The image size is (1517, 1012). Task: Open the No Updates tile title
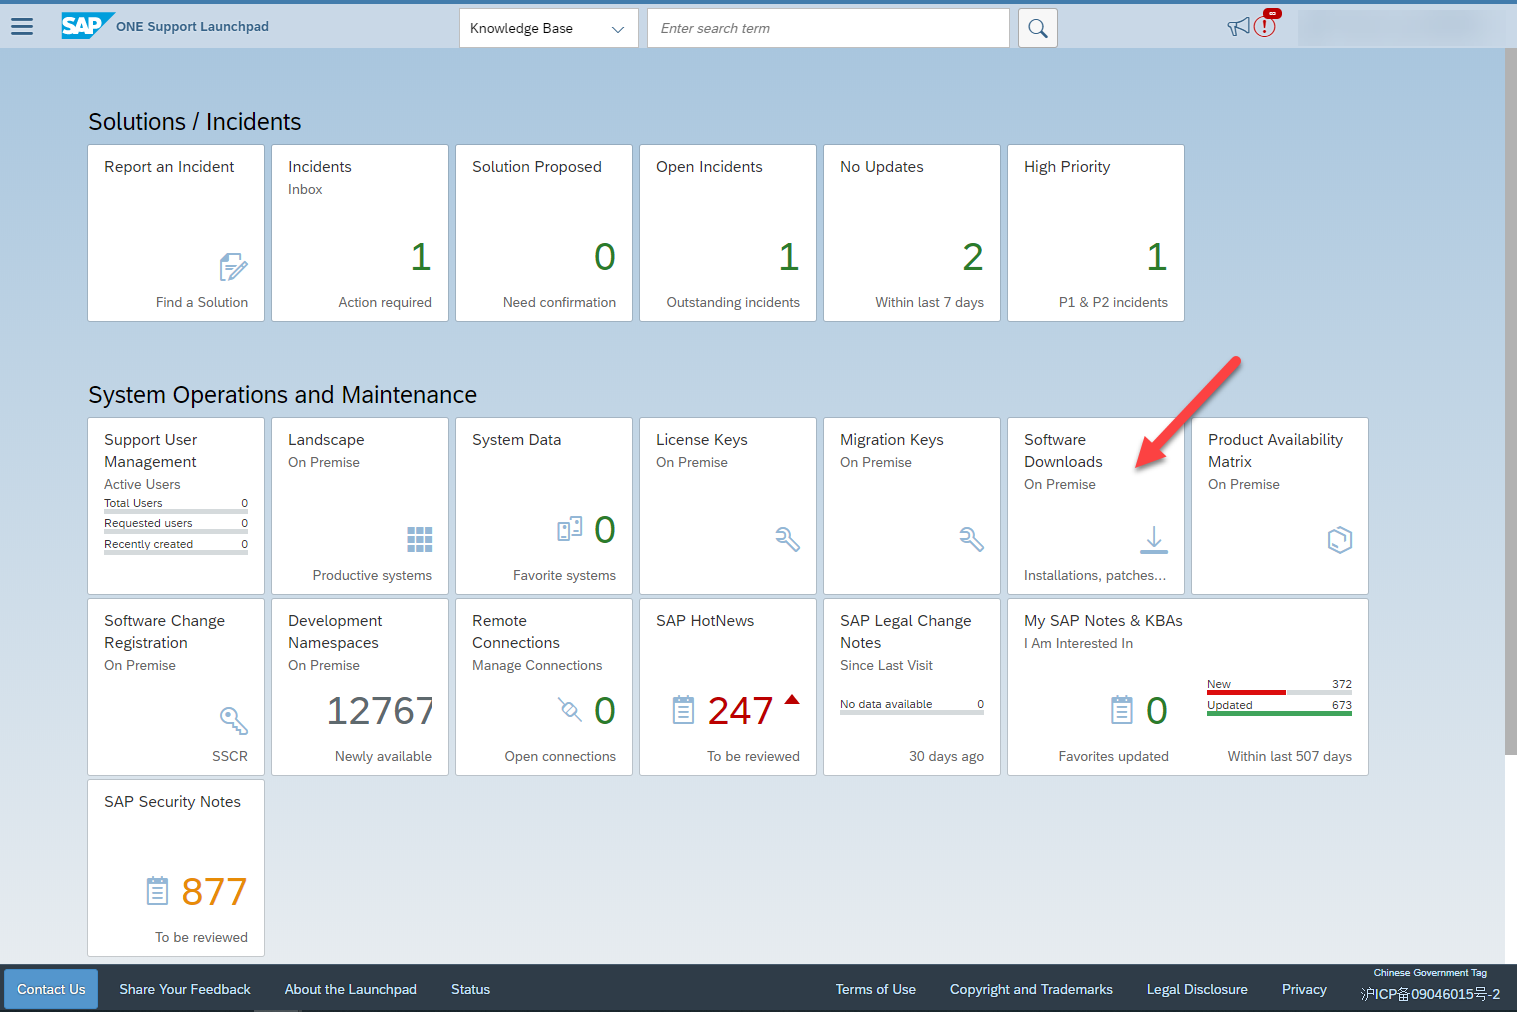882,167
